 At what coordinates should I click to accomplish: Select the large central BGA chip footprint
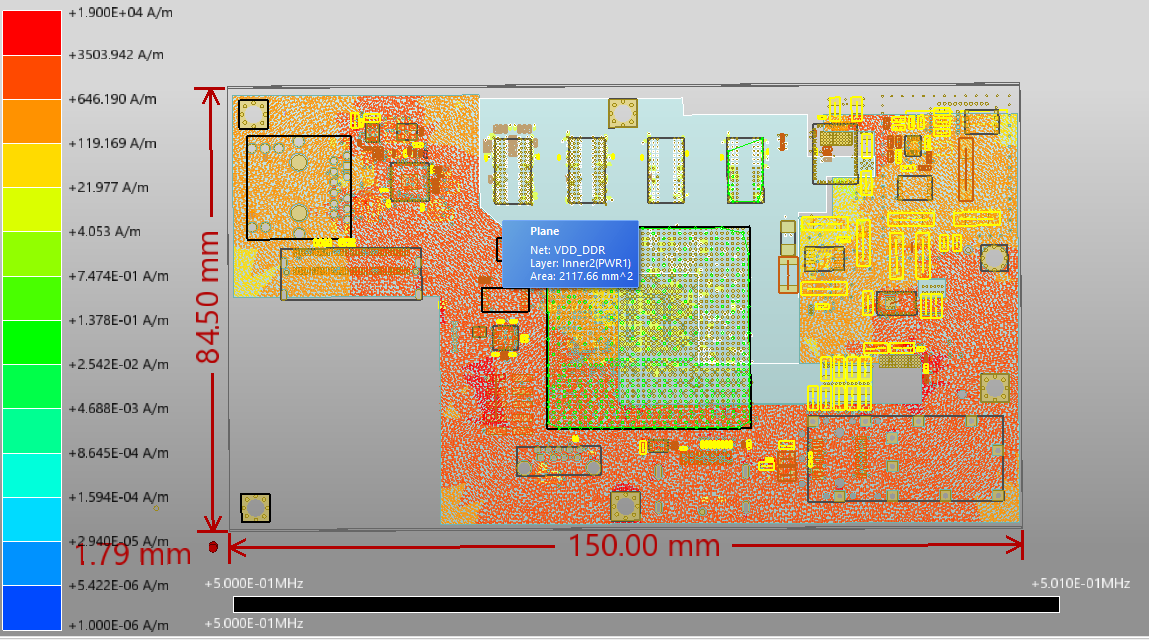pyautogui.click(x=647, y=327)
